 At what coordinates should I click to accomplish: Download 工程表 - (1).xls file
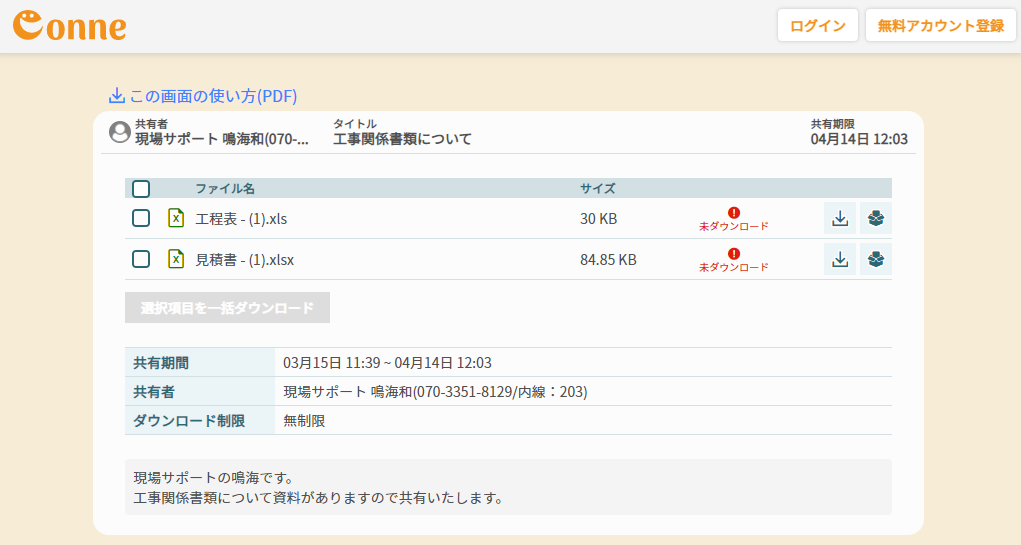tap(840, 219)
